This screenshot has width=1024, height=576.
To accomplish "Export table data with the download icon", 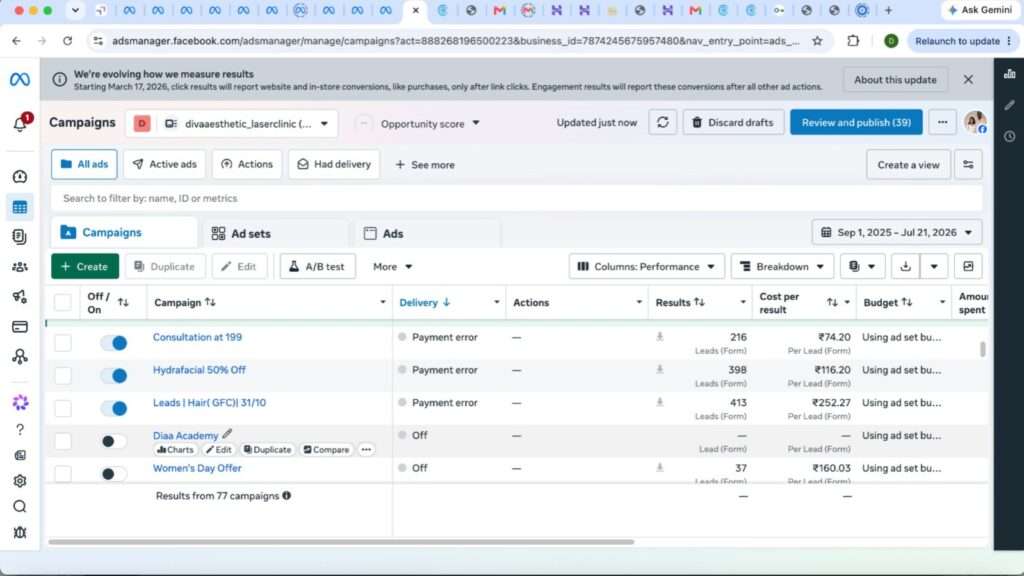I will [x=905, y=266].
